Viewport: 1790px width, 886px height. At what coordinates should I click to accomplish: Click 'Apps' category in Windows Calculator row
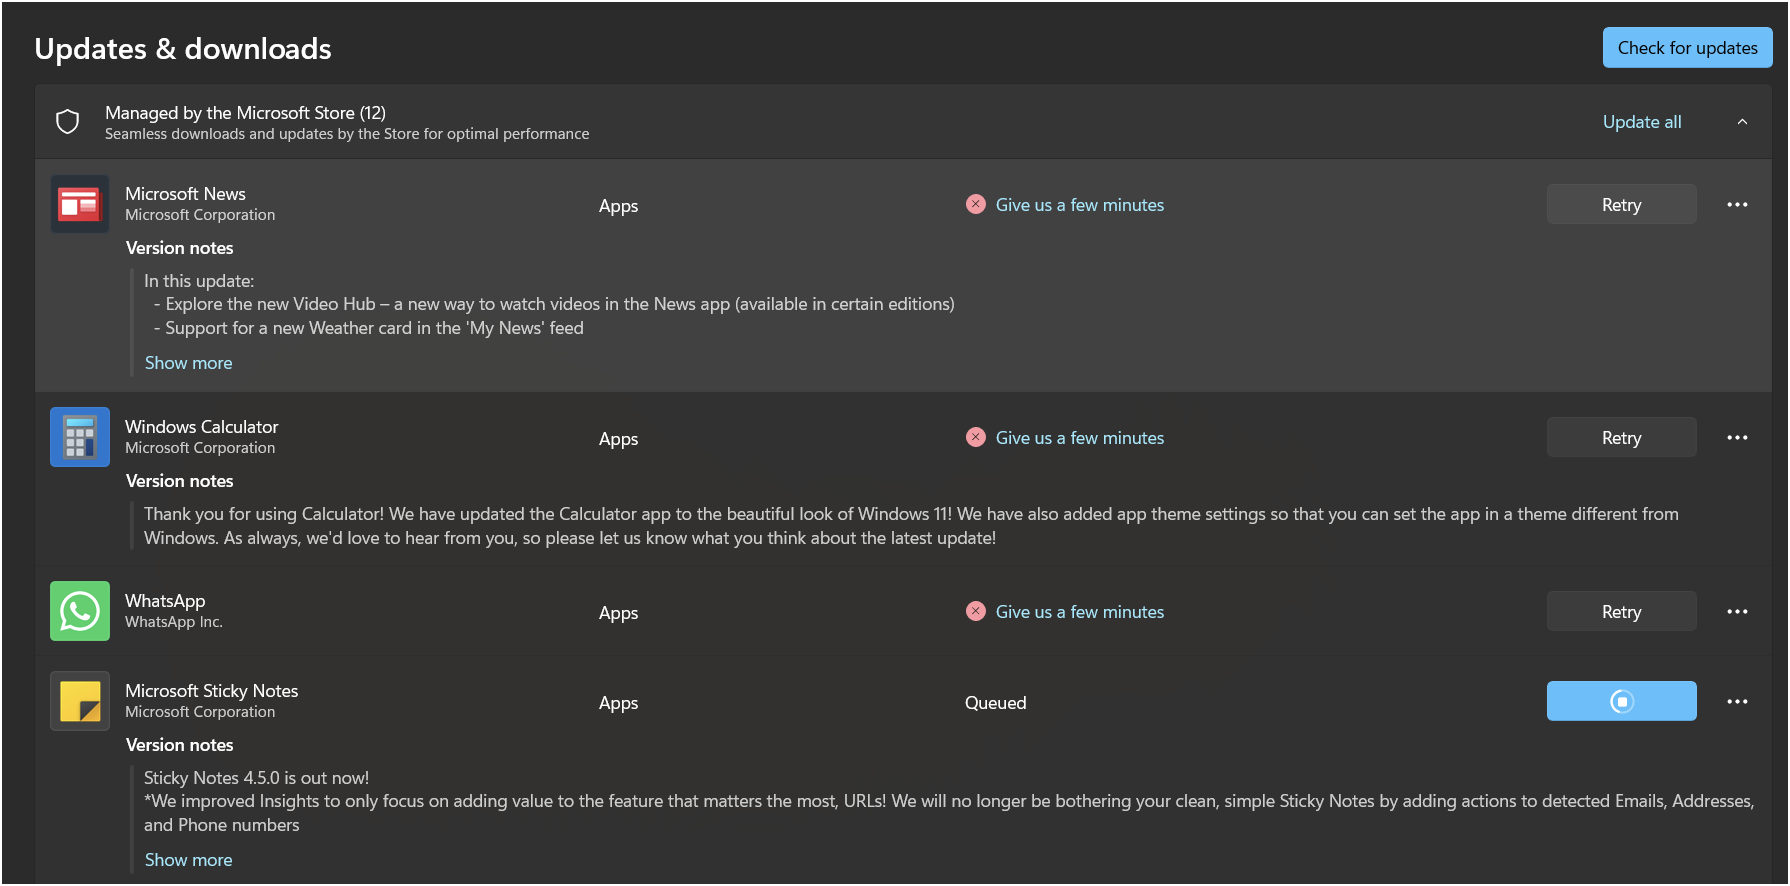point(618,439)
